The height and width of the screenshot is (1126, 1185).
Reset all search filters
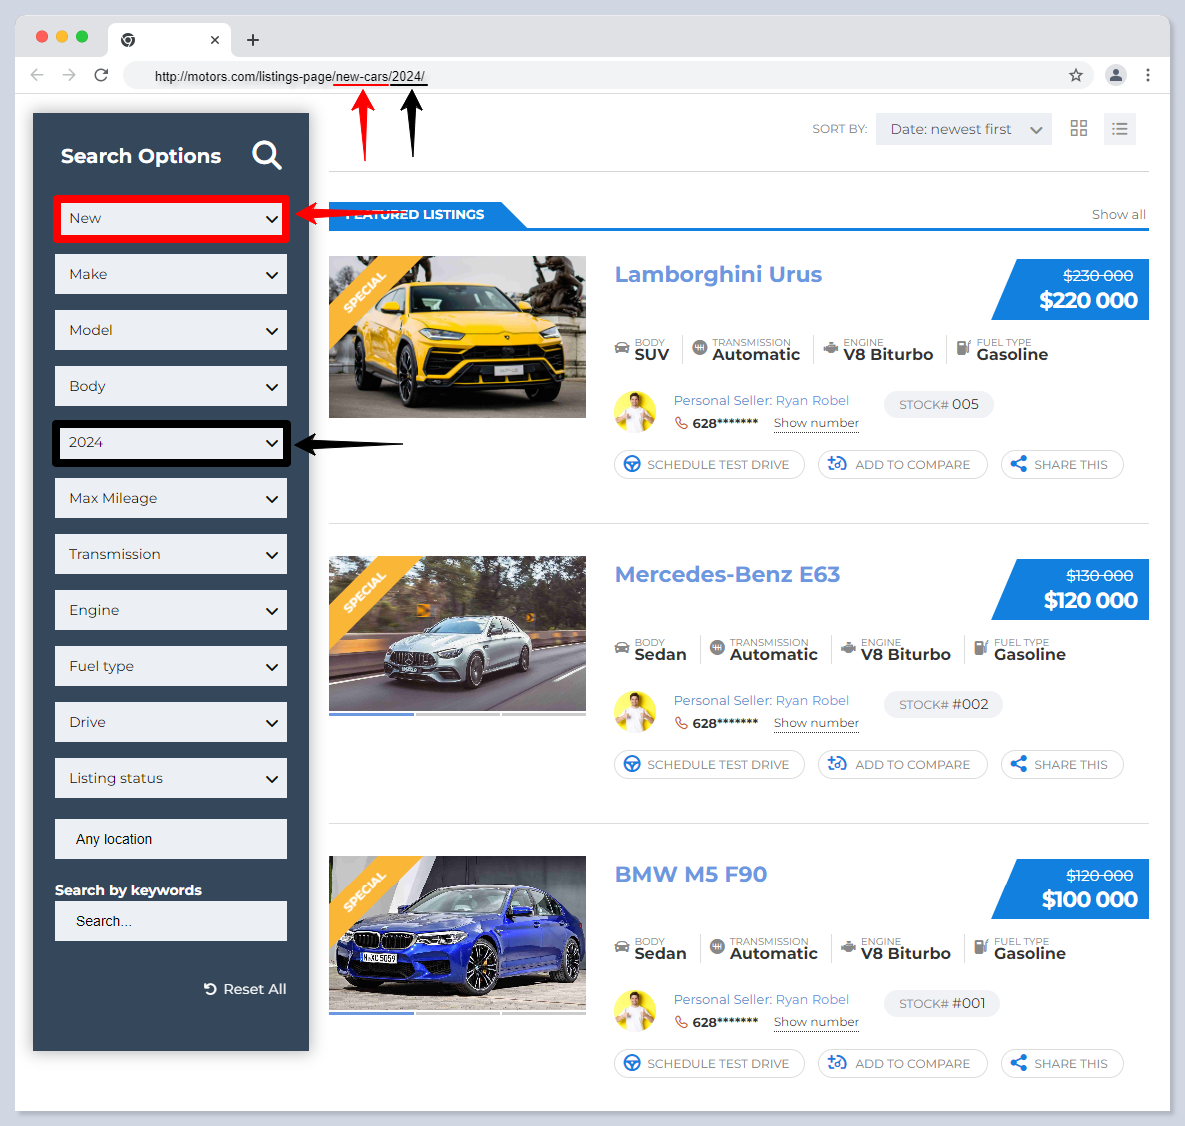tap(245, 989)
